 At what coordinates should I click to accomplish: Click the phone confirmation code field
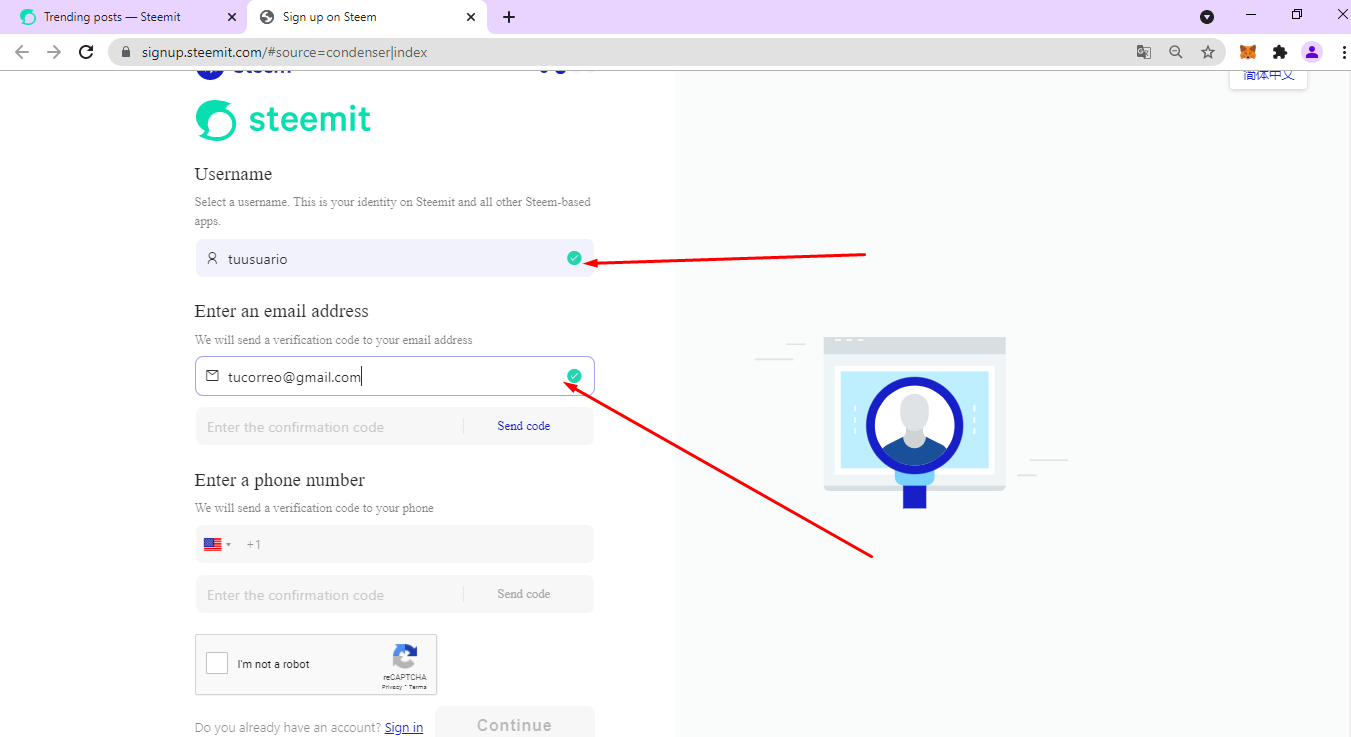pos(329,594)
